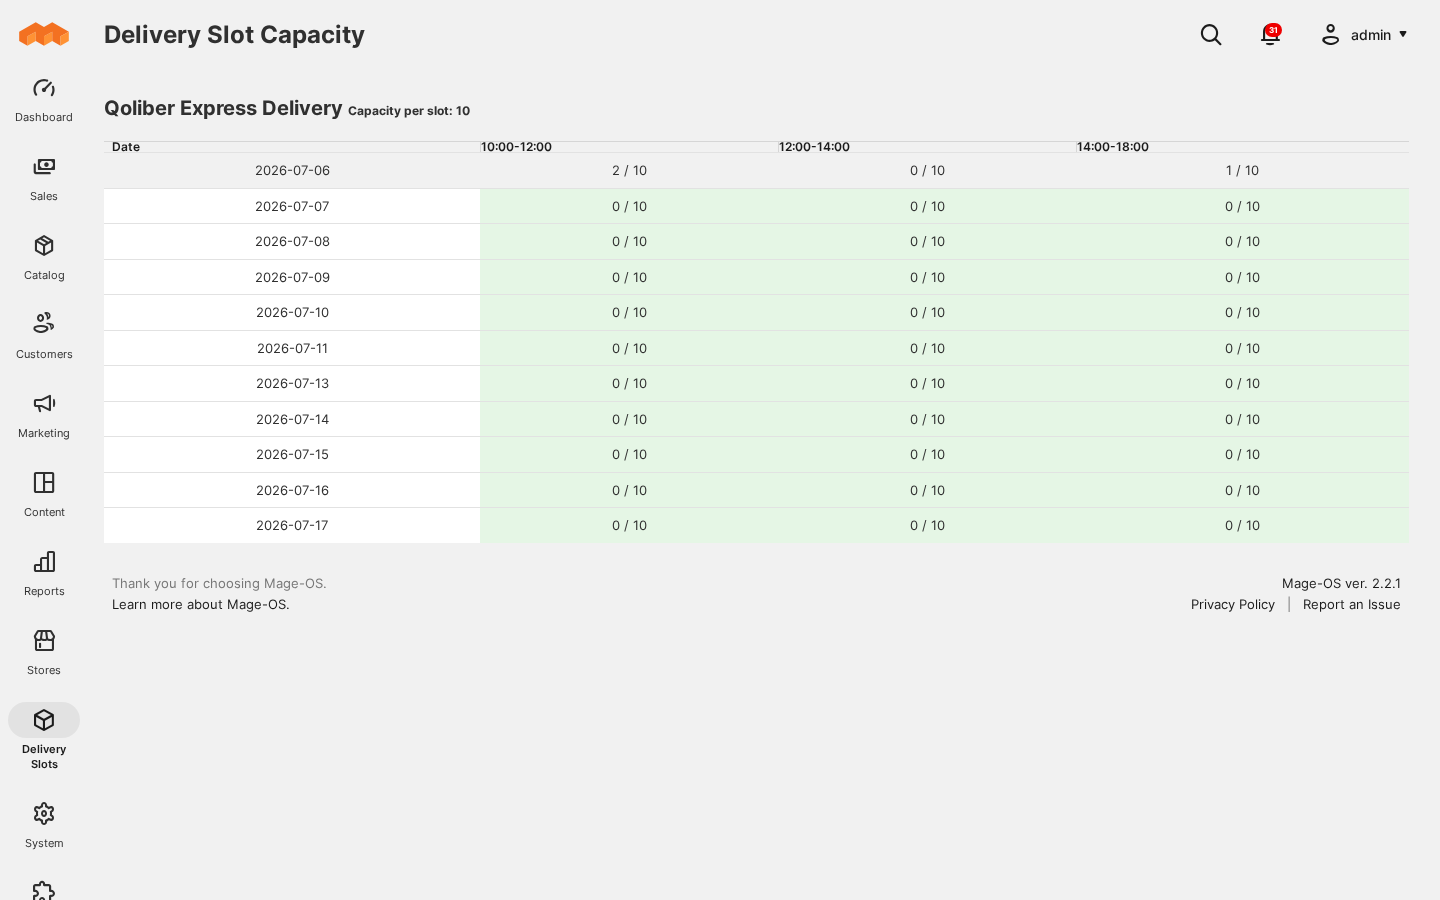Select the 2026-07-07 date cell
The height and width of the screenshot is (900, 1440).
point(292,206)
